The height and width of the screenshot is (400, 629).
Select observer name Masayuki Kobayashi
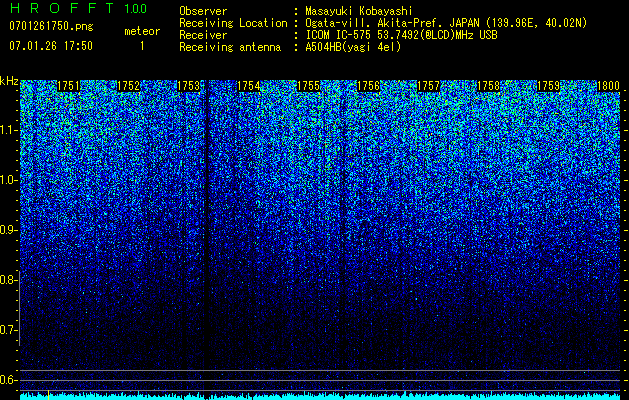point(359,11)
